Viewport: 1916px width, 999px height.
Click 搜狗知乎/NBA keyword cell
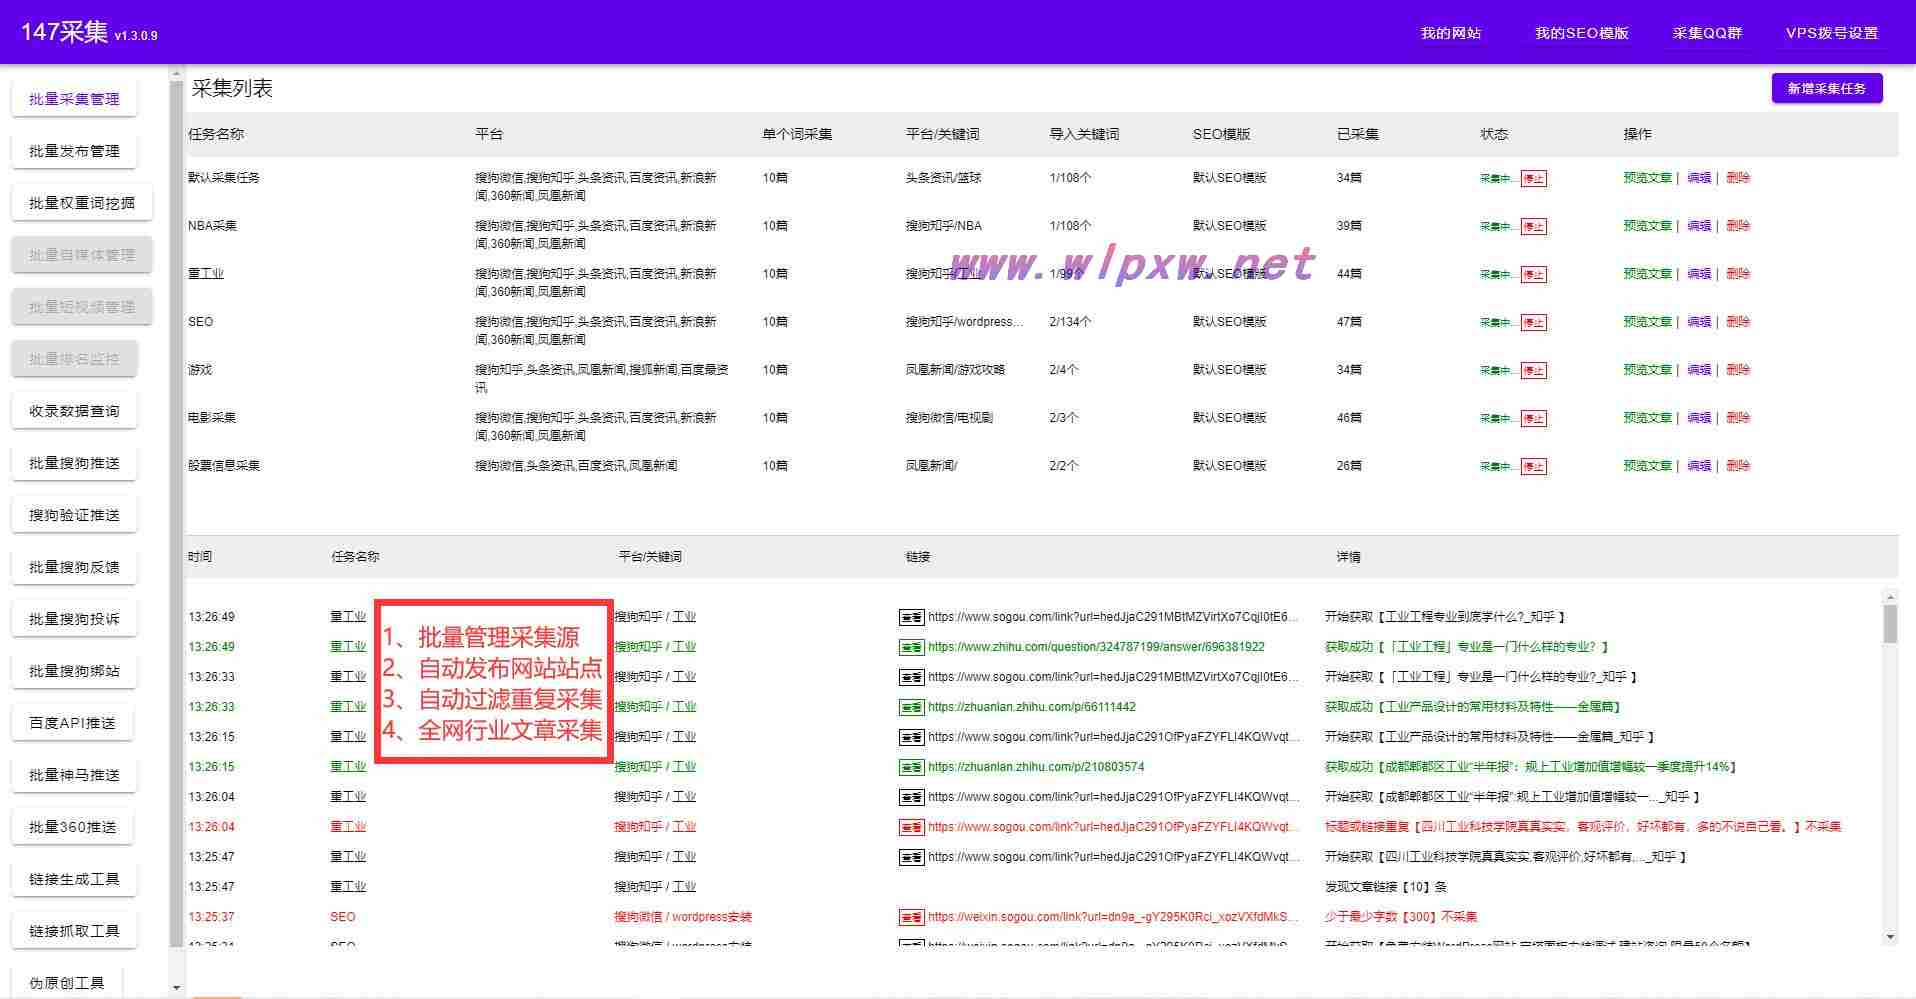tap(943, 226)
